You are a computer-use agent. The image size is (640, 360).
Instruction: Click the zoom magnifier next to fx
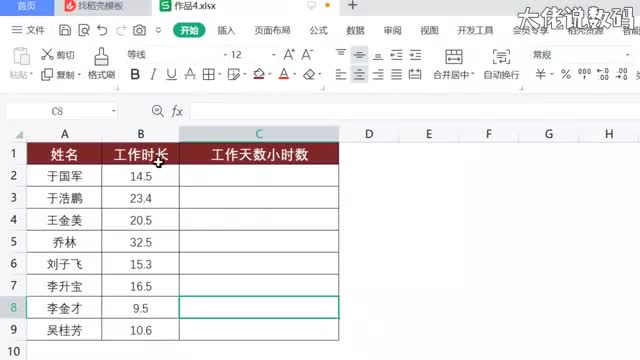pyautogui.click(x=158, y=111)
